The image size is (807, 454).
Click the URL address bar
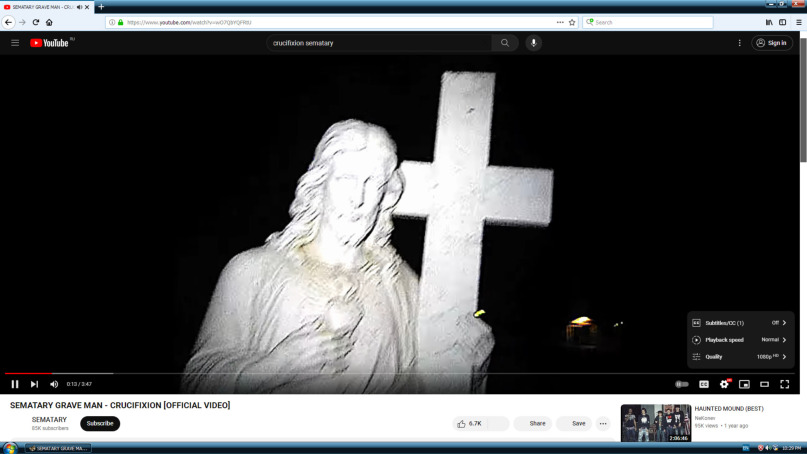point(340,22)
